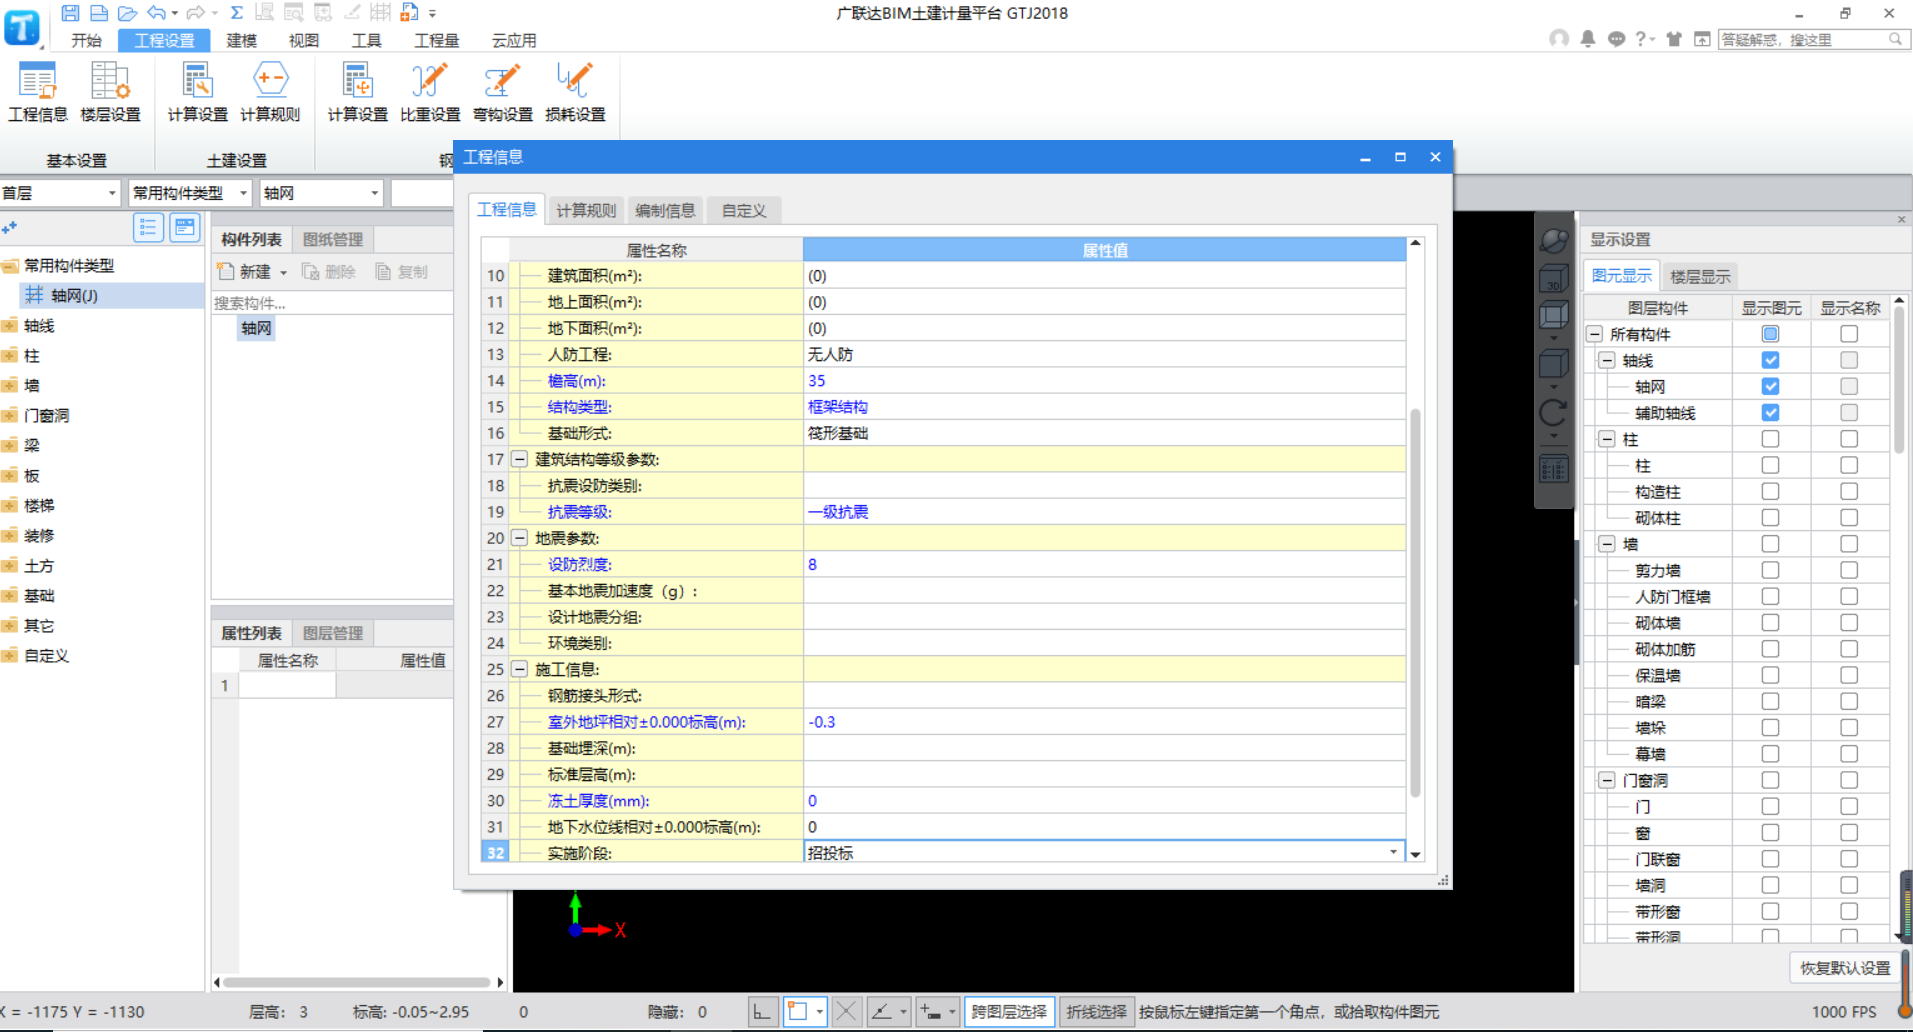Click the Sigma summary calculate icon
This screenshot has width=1913, height=1032.
tap(237, 13)
